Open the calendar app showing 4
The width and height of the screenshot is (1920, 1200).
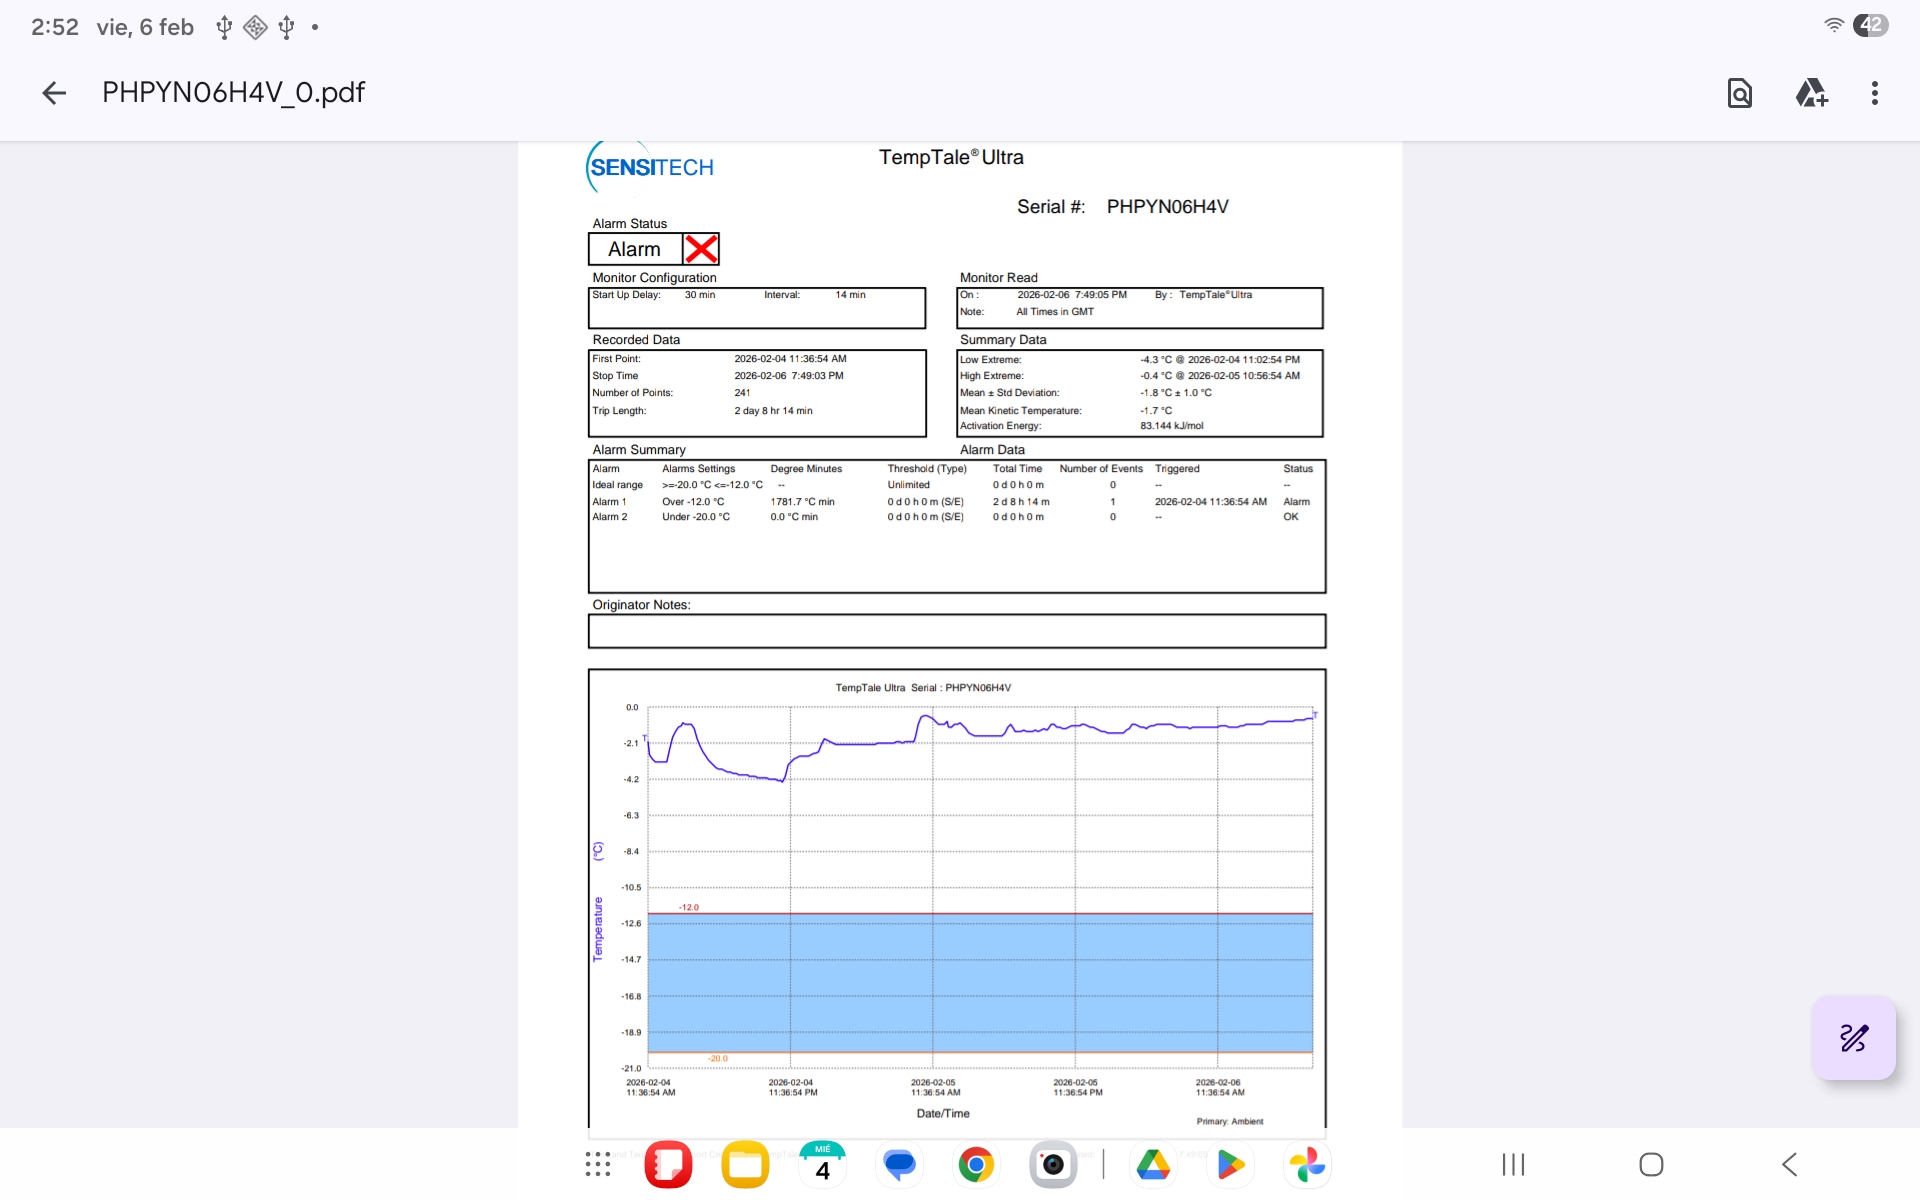click(x=822, y=1164)
